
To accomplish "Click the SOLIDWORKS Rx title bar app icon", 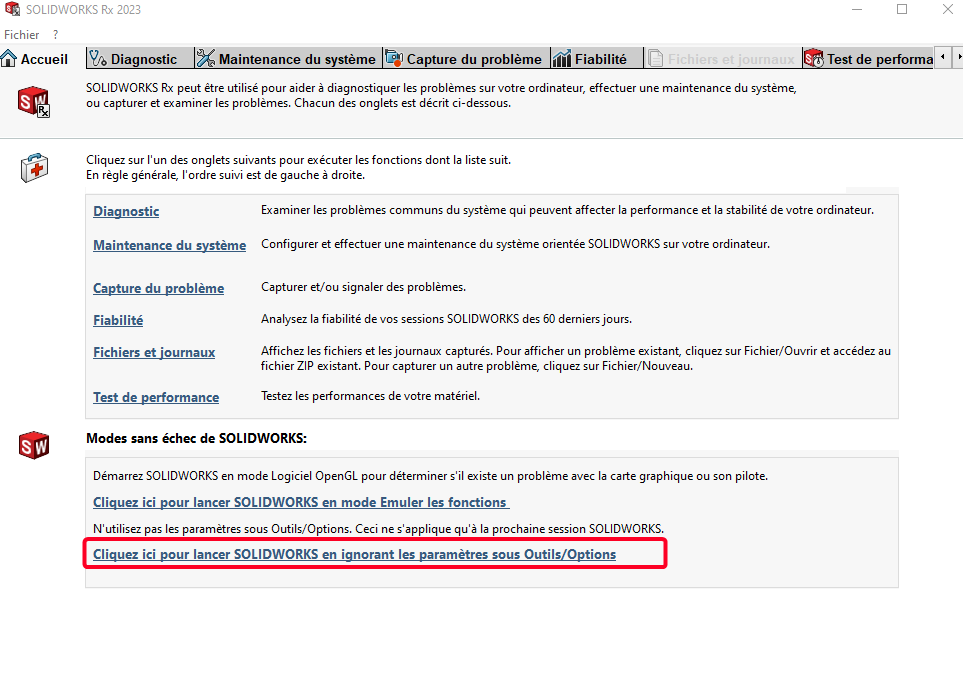I will point(12,9).
